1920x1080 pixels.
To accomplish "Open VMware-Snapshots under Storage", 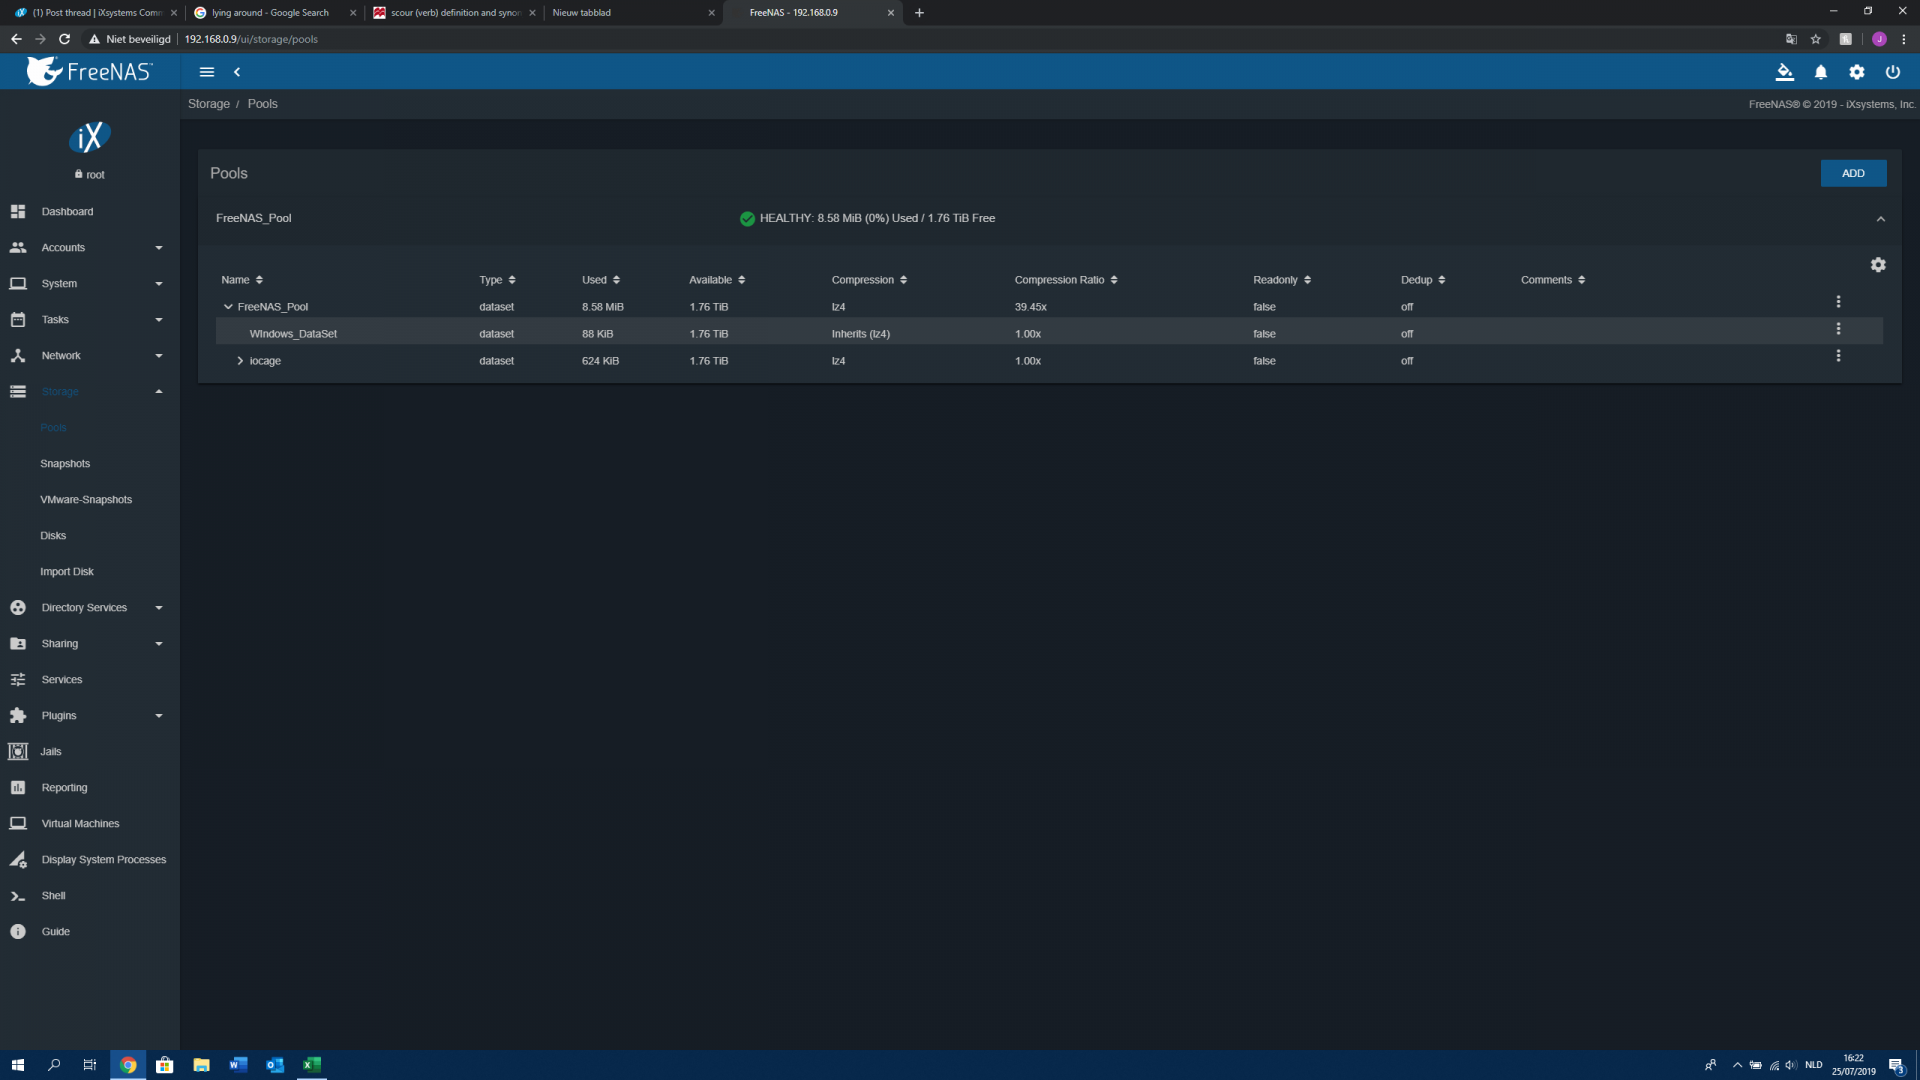I will pyautogui.click(x=86, y=500).
